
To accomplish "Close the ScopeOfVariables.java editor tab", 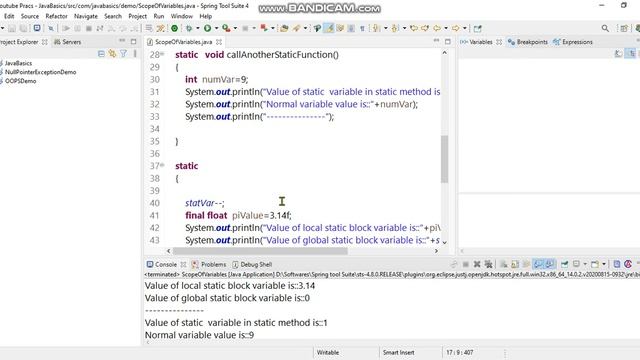I will (x=219, y=42).
